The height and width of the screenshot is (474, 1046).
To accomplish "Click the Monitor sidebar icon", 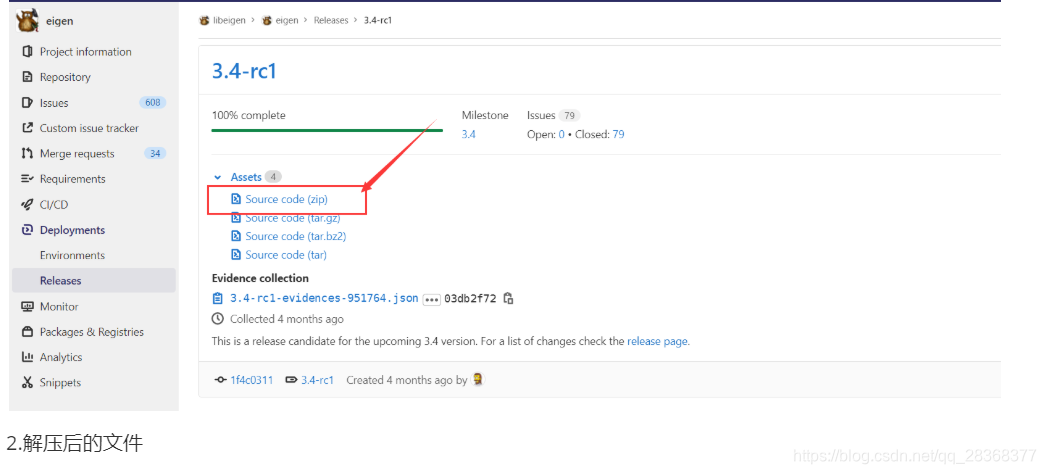I will (27, 307).
